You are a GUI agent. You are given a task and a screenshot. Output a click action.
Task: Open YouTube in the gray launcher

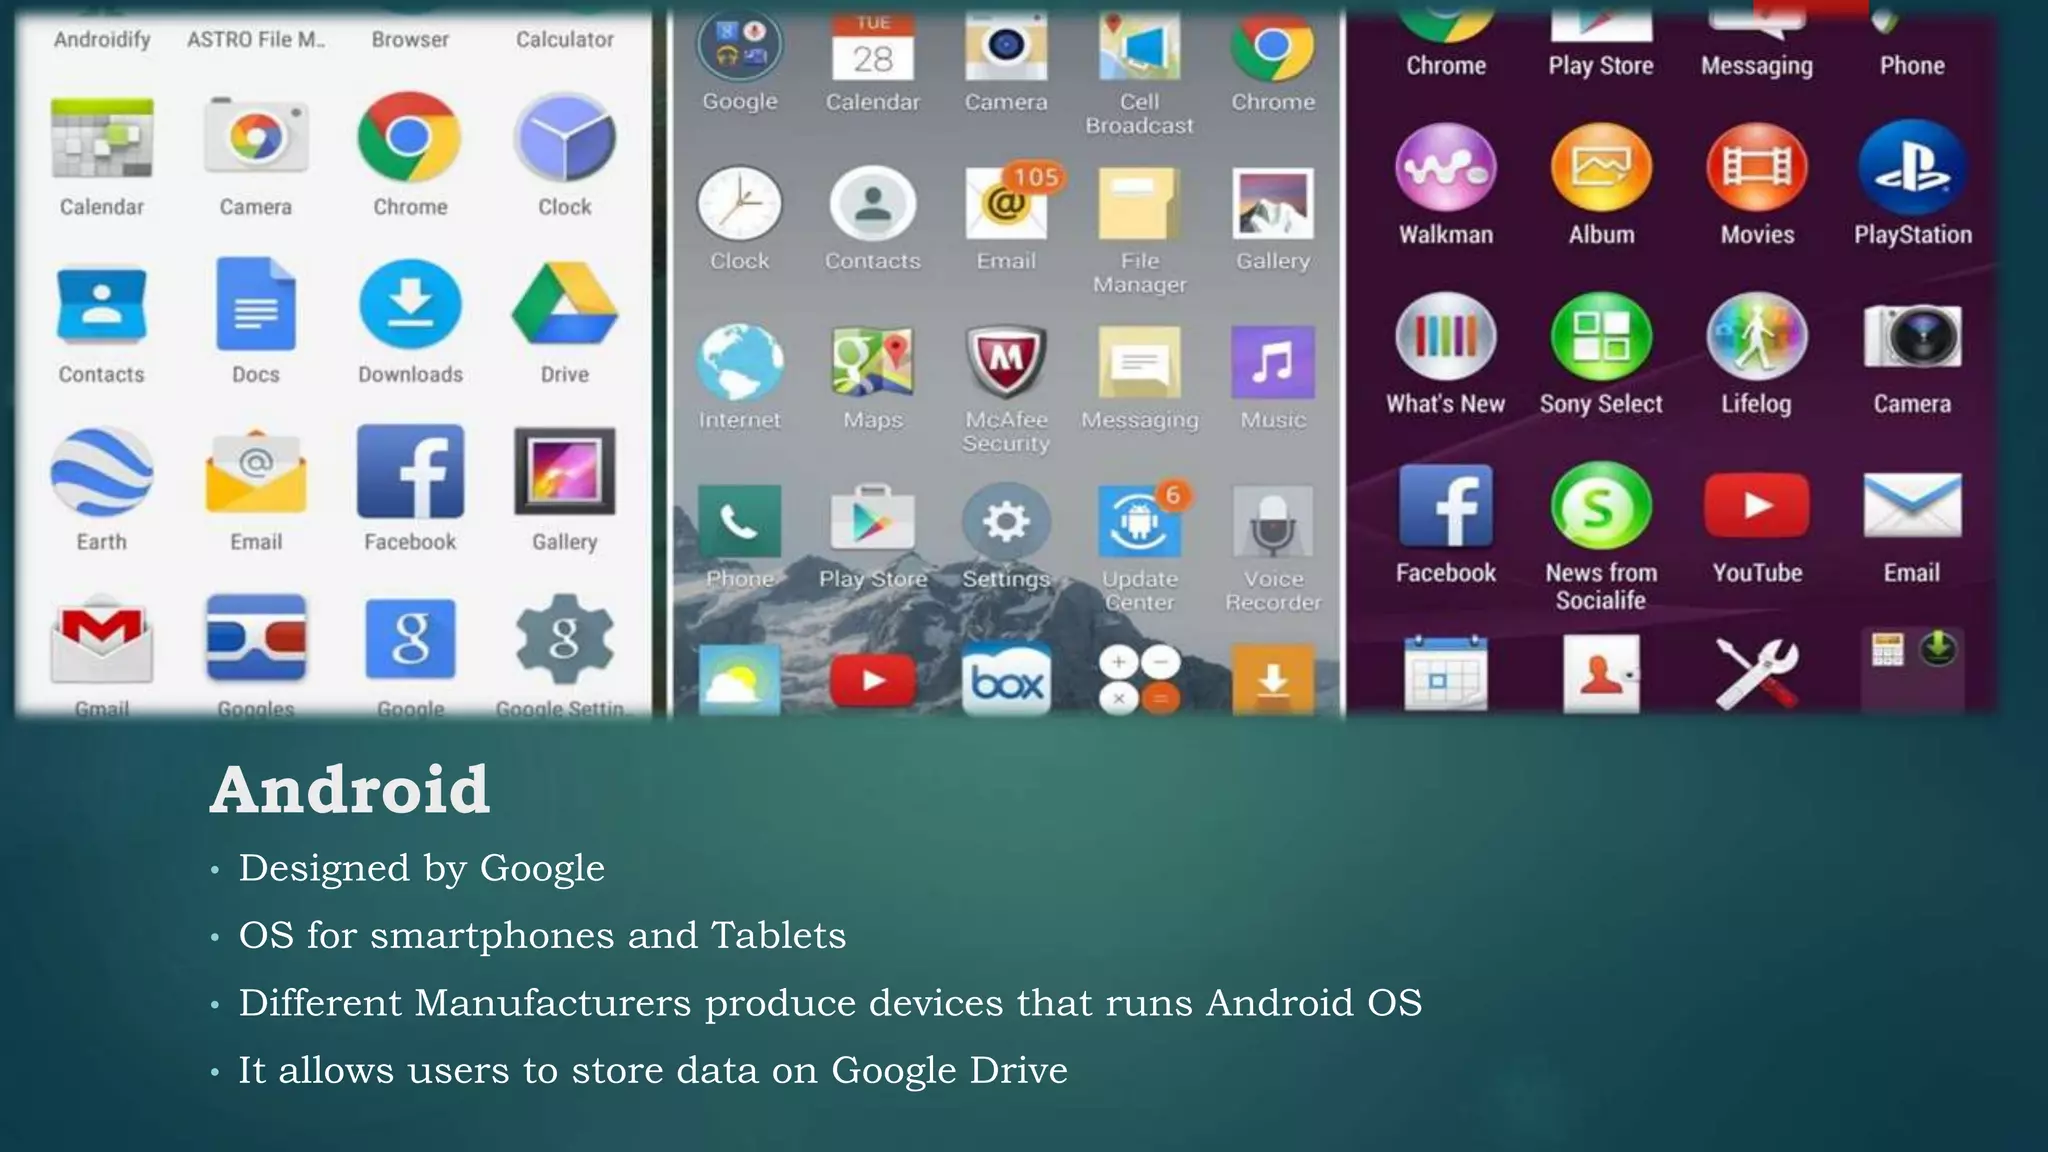point(873,681)
